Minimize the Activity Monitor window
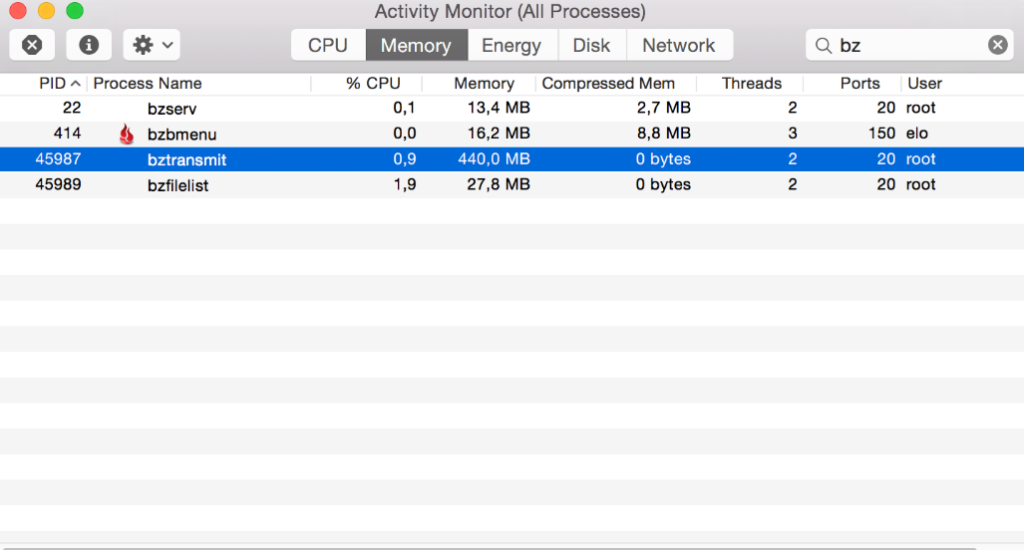1024x550 pixels. (46, 10)
